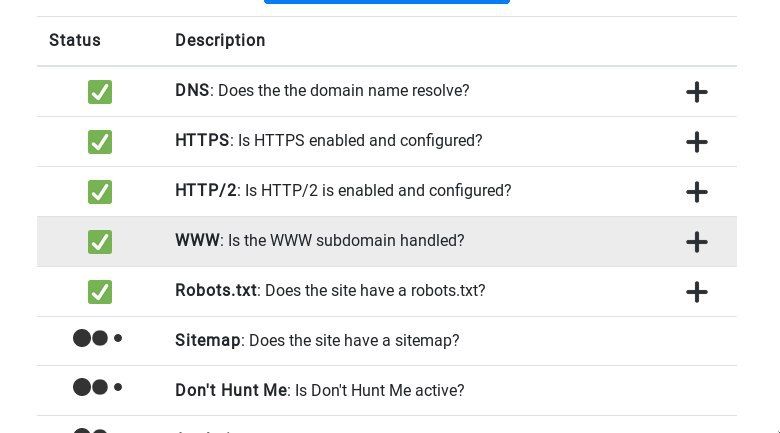The width and height of the screenshot is (780, 433).
Task: Click the green checkmark in HTTP/2 row
Action: (x=99, y=192)
